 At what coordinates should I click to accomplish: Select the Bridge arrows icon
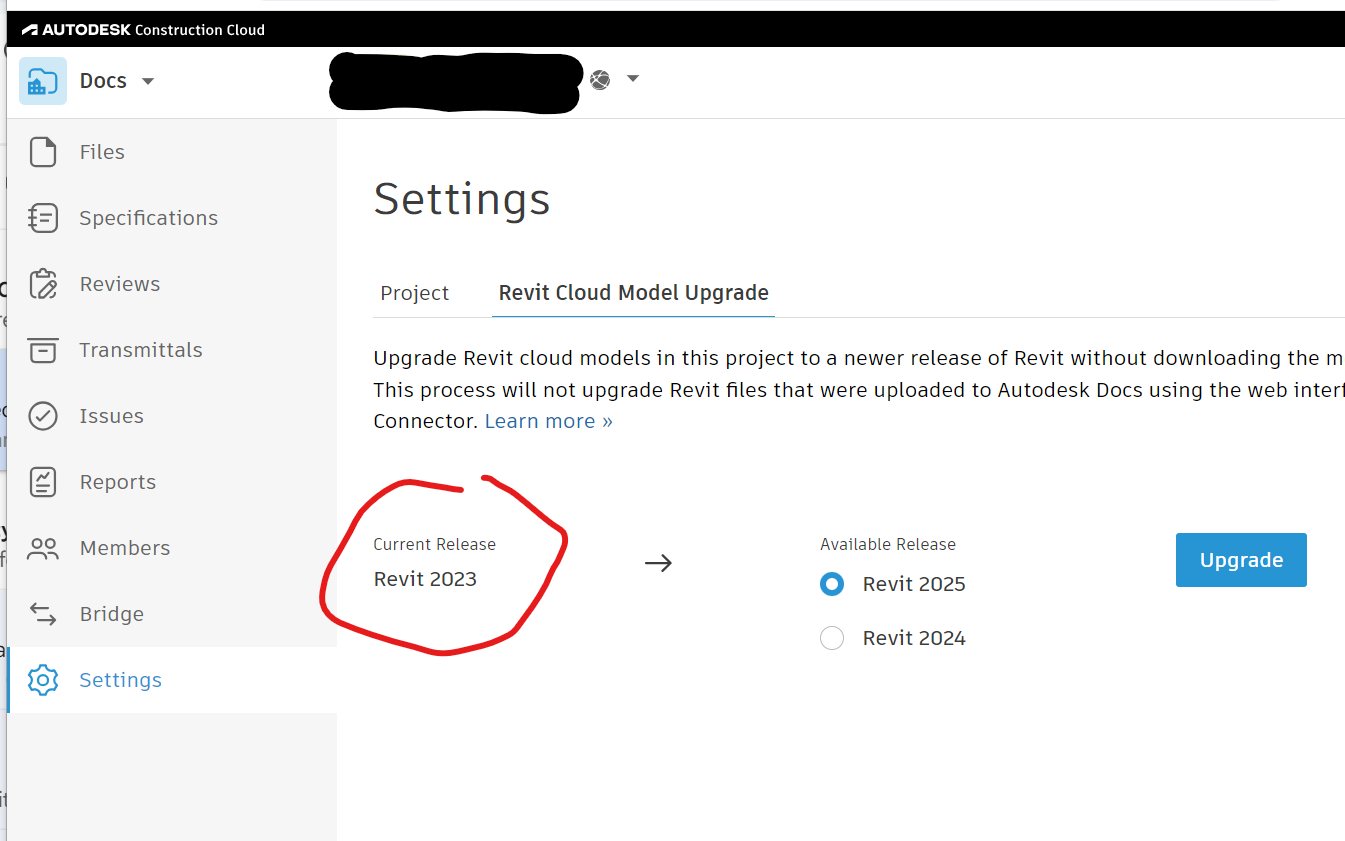tap(43, 614)
